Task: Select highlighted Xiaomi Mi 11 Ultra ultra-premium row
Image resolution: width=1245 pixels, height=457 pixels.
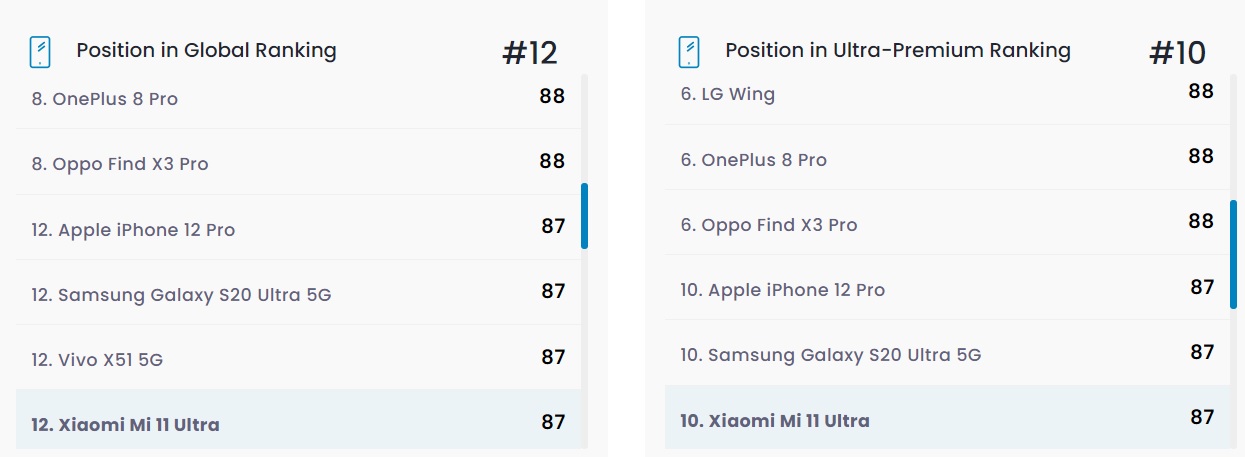Action: [947, 418]
